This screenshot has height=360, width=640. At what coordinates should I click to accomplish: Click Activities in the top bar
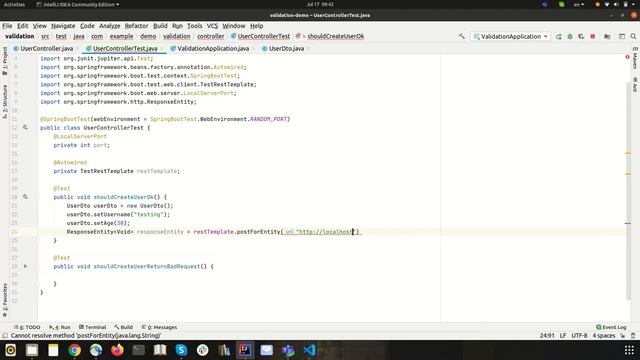[14, 4]
